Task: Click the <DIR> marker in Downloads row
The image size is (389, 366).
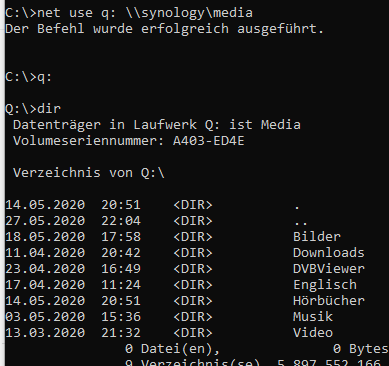Action: point(193,253)
